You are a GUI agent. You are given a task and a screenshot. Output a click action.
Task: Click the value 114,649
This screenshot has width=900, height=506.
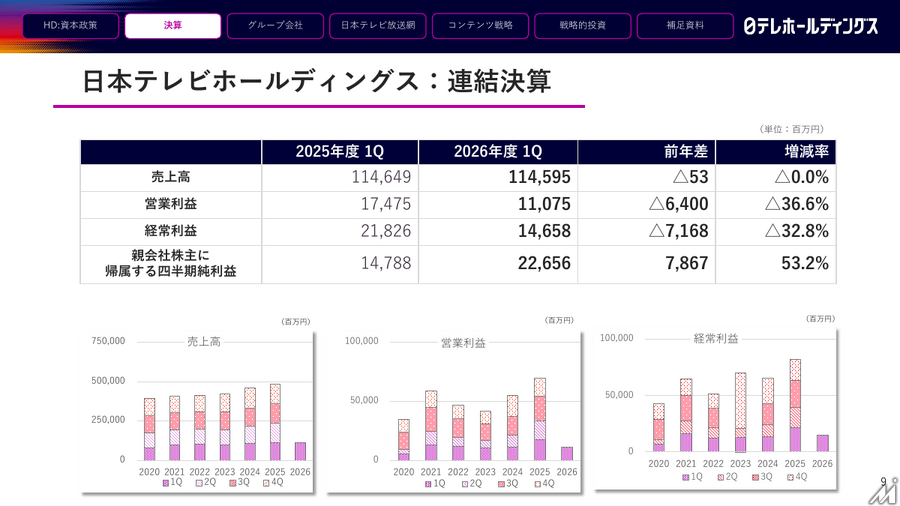pyautogui.click(x=381, y=177)
